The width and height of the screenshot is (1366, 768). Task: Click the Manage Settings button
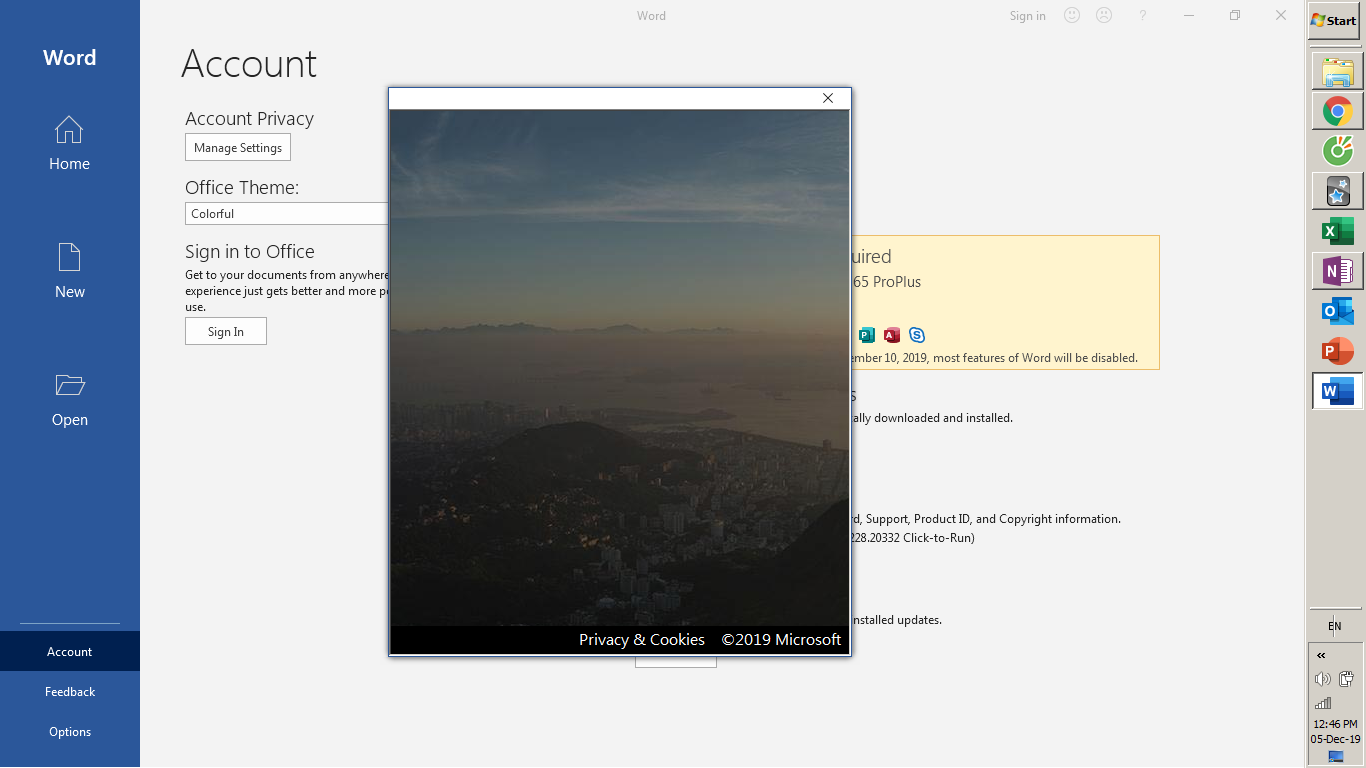click(238, 148)
